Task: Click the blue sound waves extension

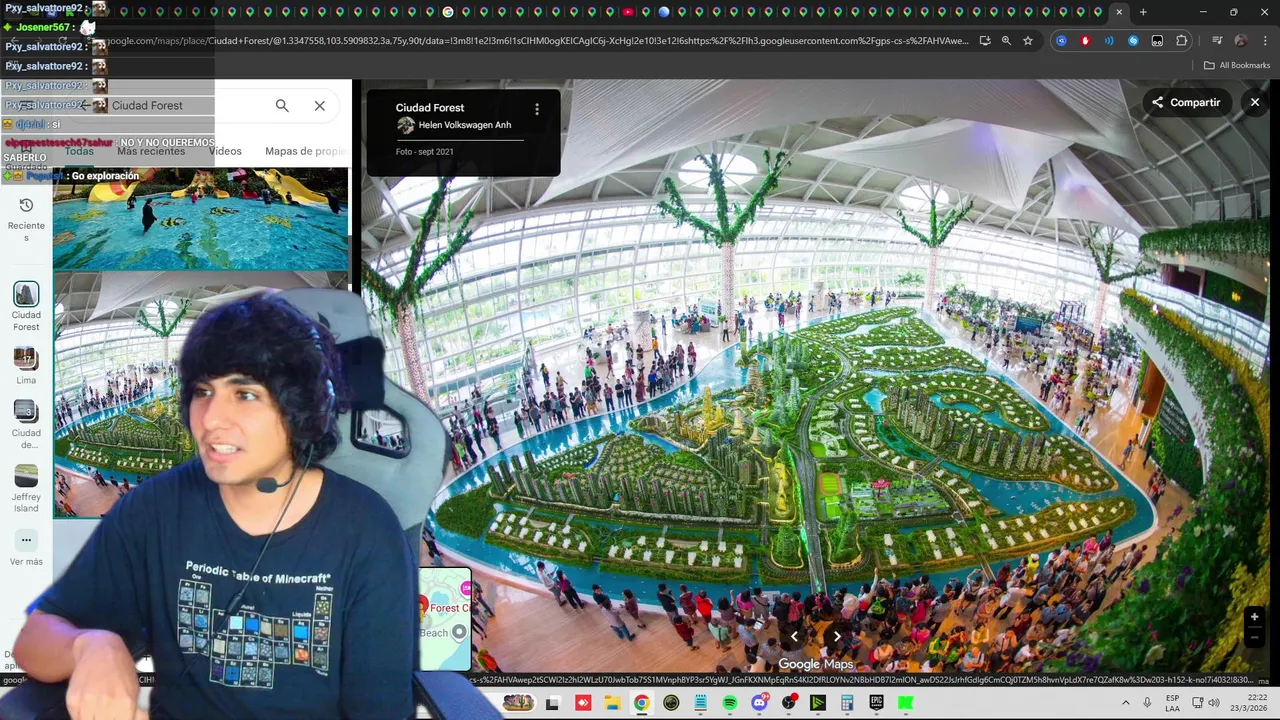Action: tap(1109, 41)
